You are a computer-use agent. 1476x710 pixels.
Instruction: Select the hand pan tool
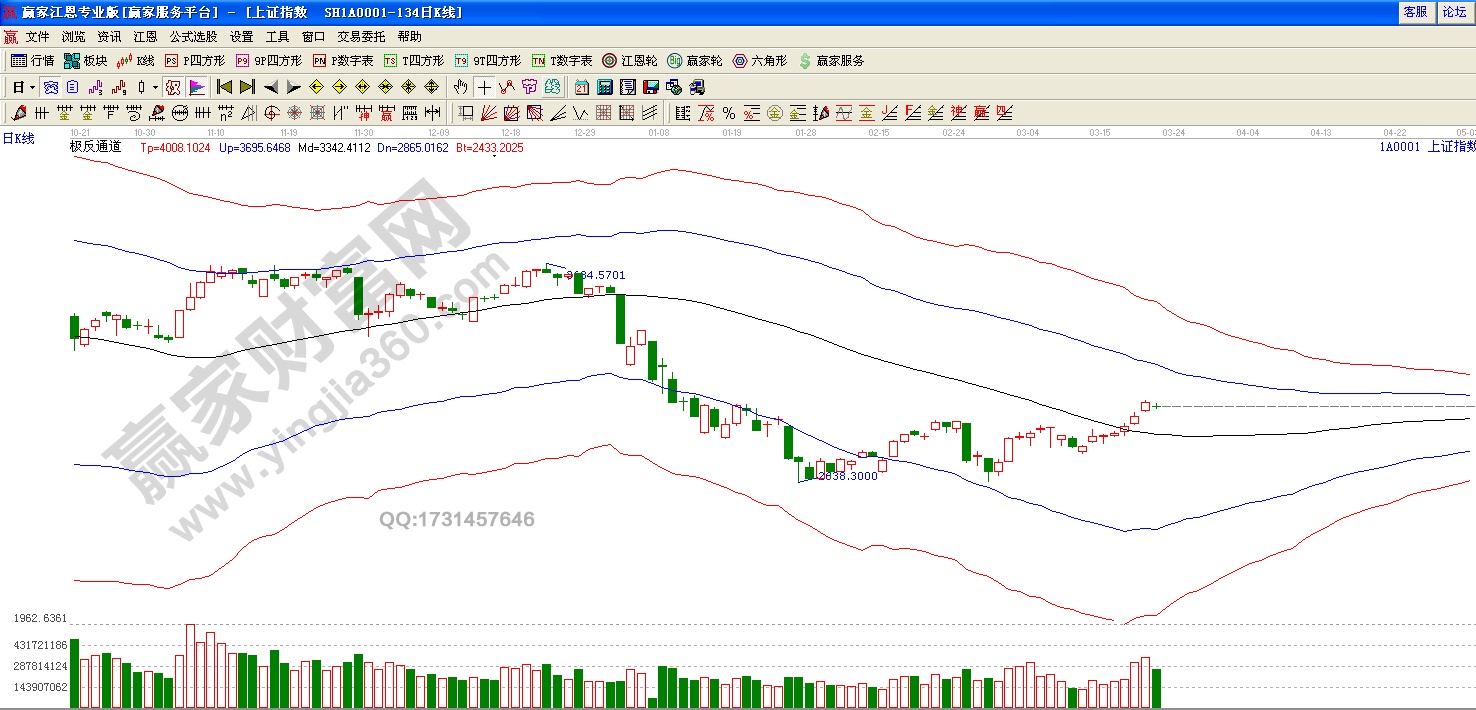point(461,87)
